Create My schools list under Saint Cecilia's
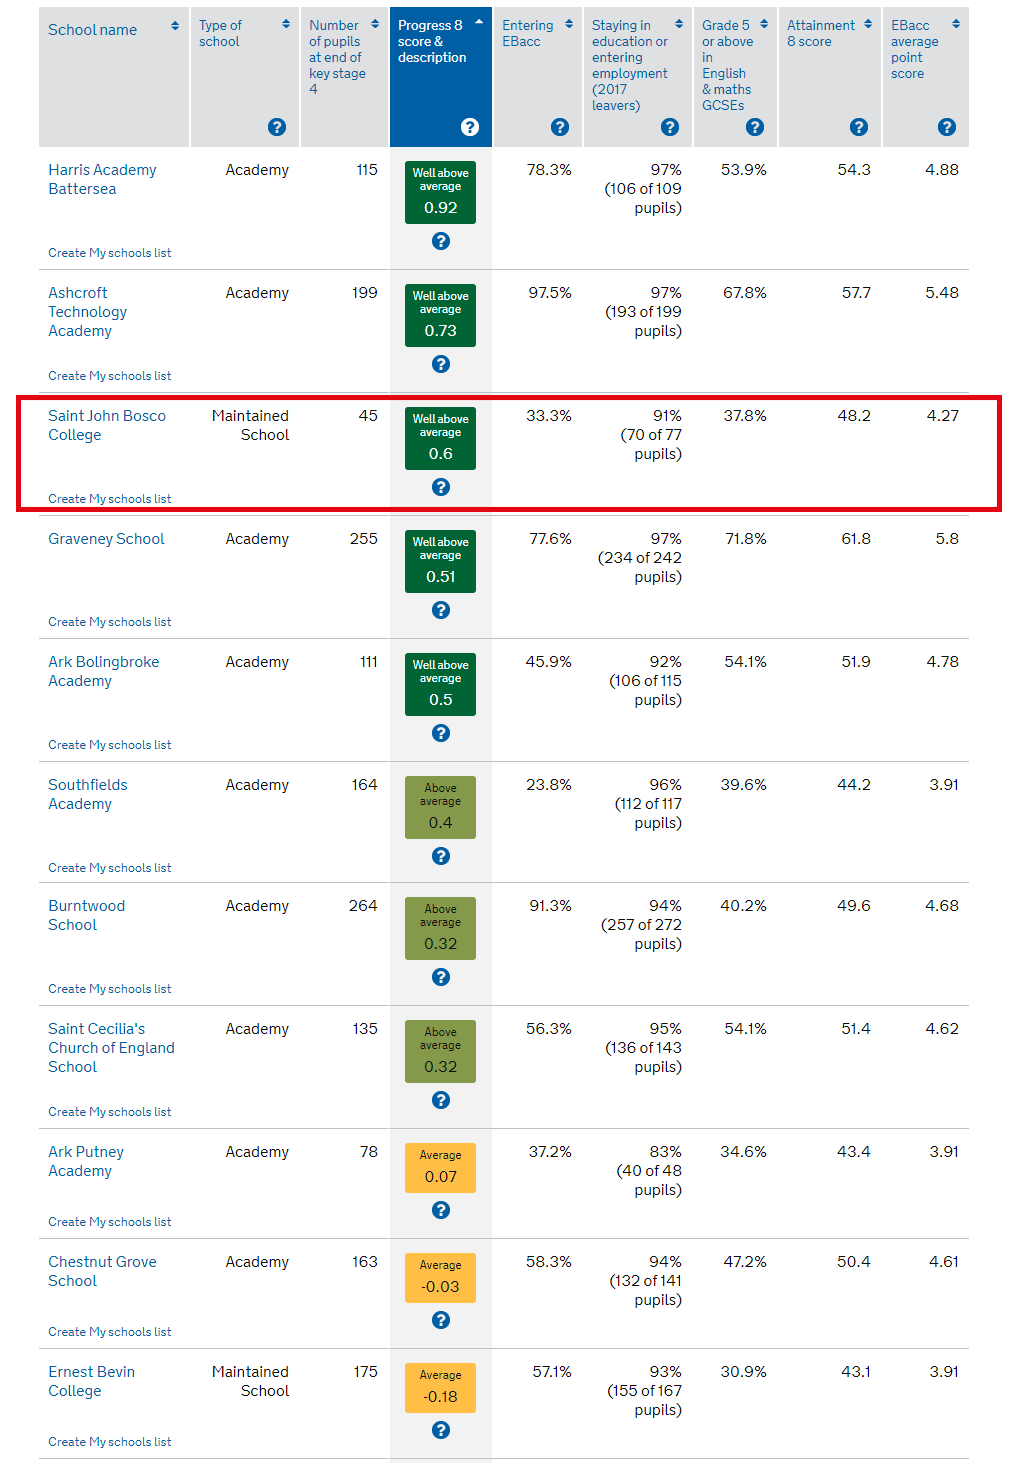The width and height of the screenshot is (1016, 1463). click(x=110, y=1112)
